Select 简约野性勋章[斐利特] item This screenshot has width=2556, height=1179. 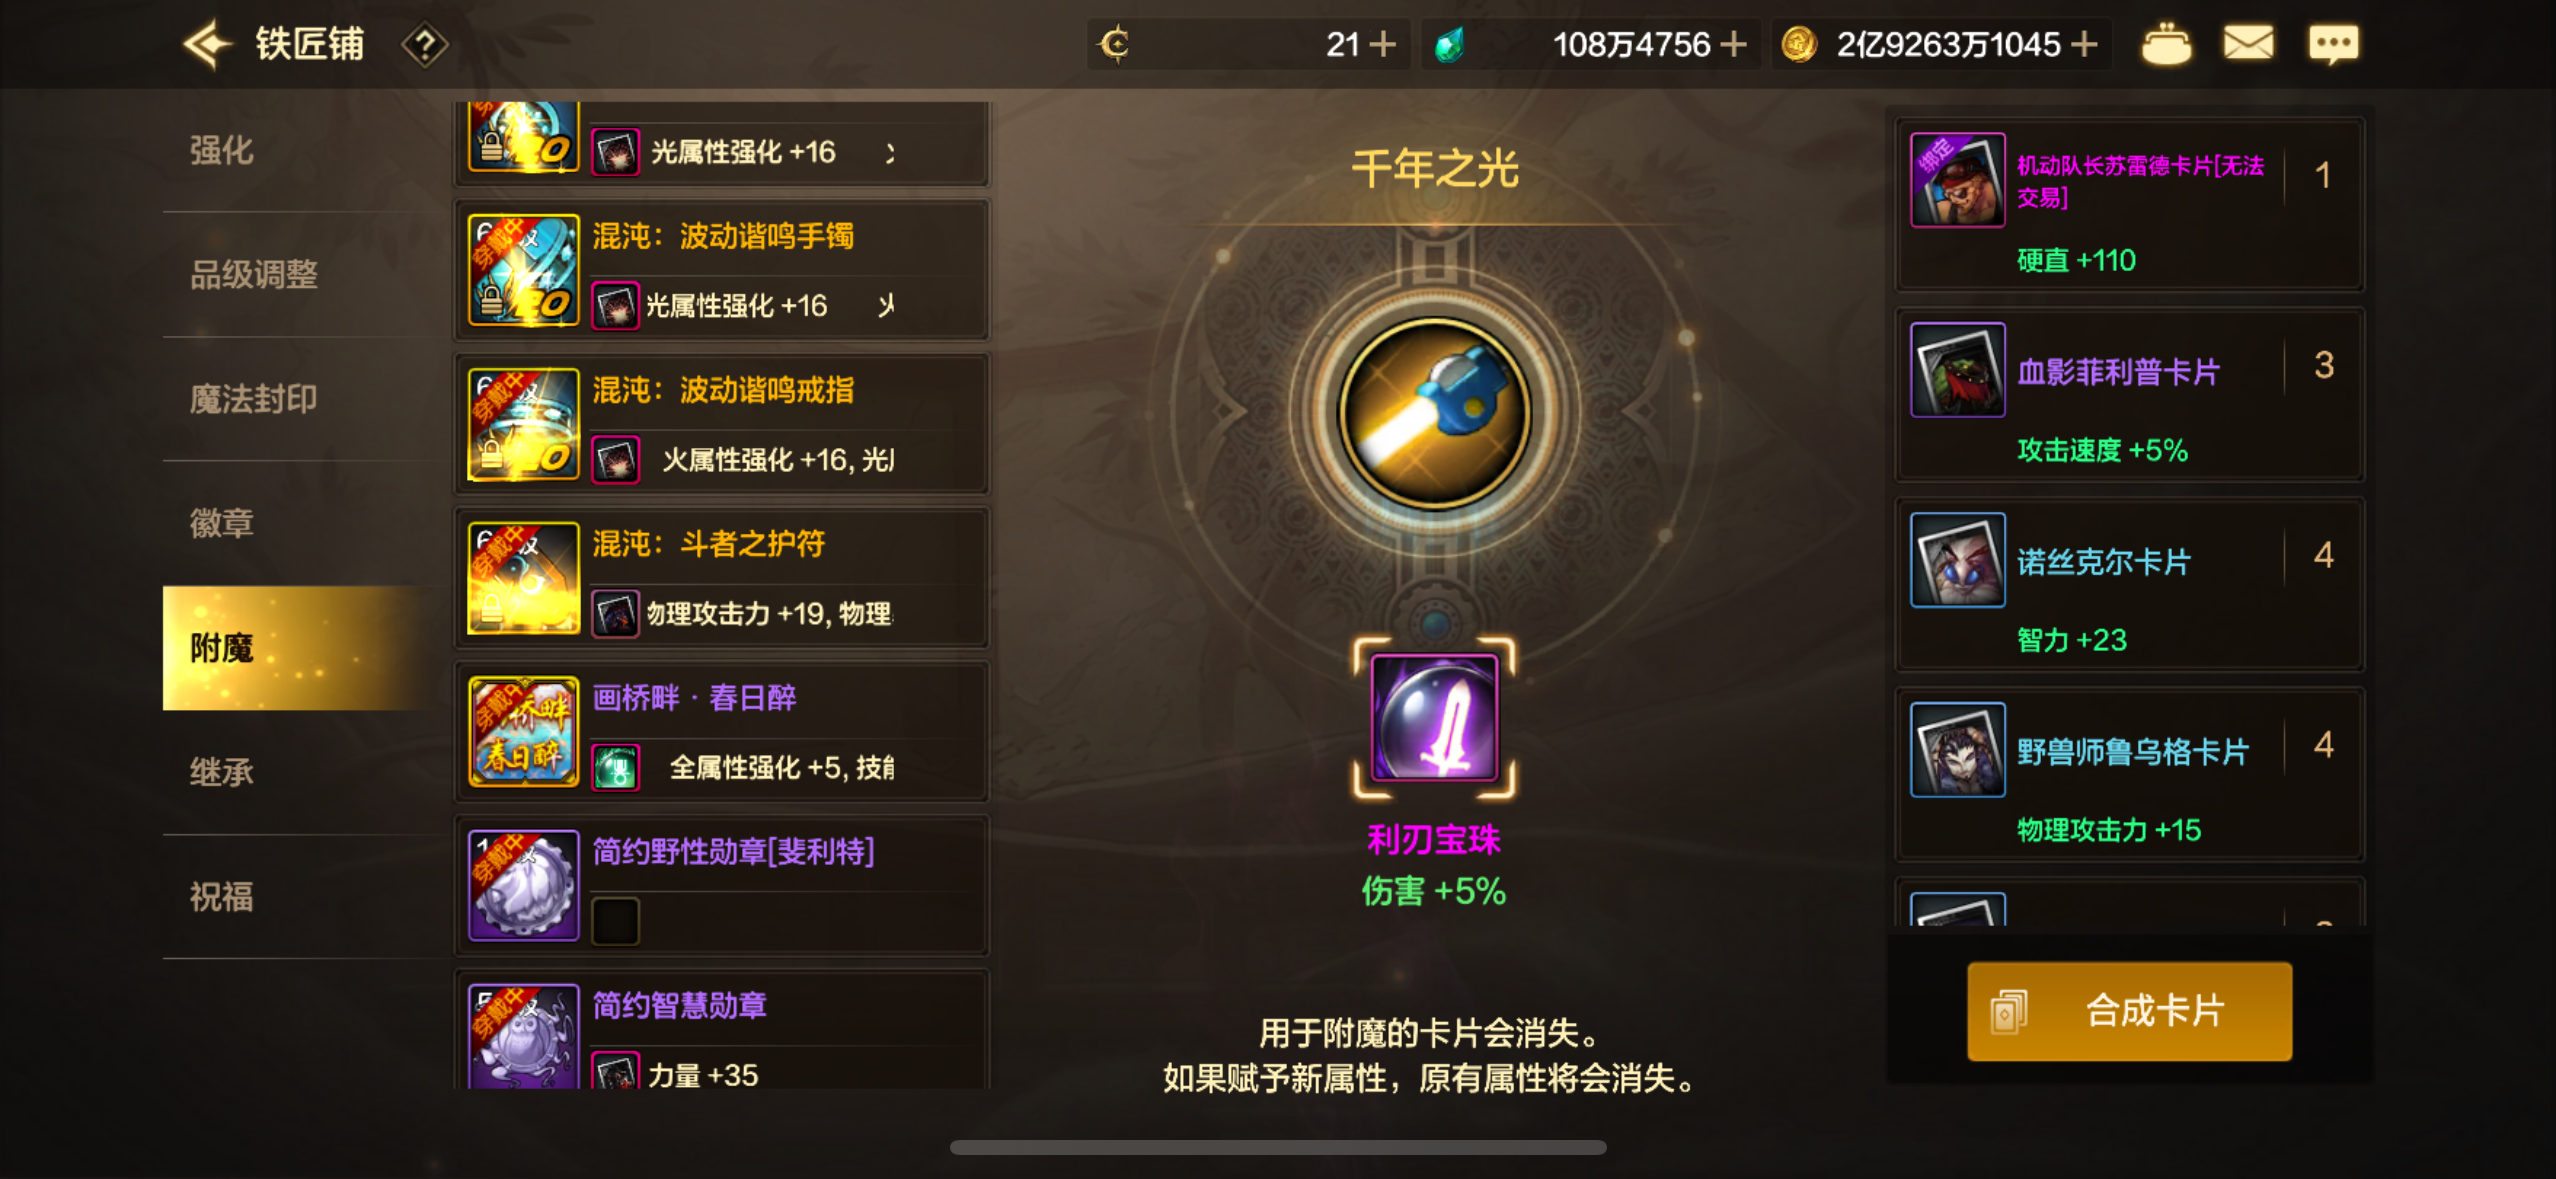click(x=722, y=885)
